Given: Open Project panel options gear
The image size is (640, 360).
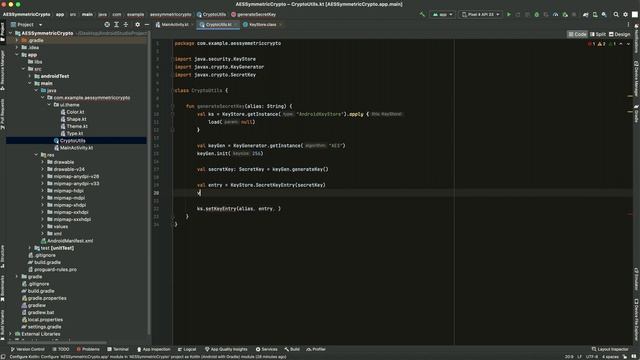Looking at the screenshot, I should pyautogui.click(x=138, y=24).
